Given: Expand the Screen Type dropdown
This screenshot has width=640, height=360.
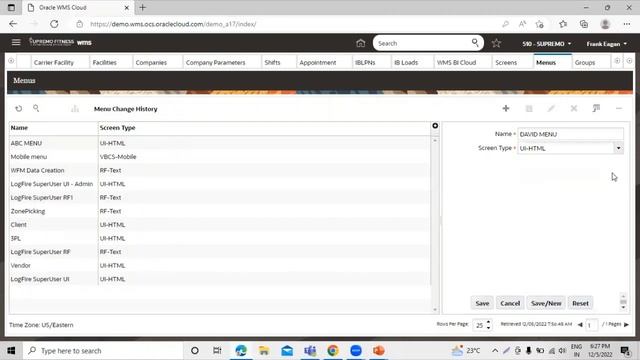Looking at the screenshot, I should click(x=618, y=148).
